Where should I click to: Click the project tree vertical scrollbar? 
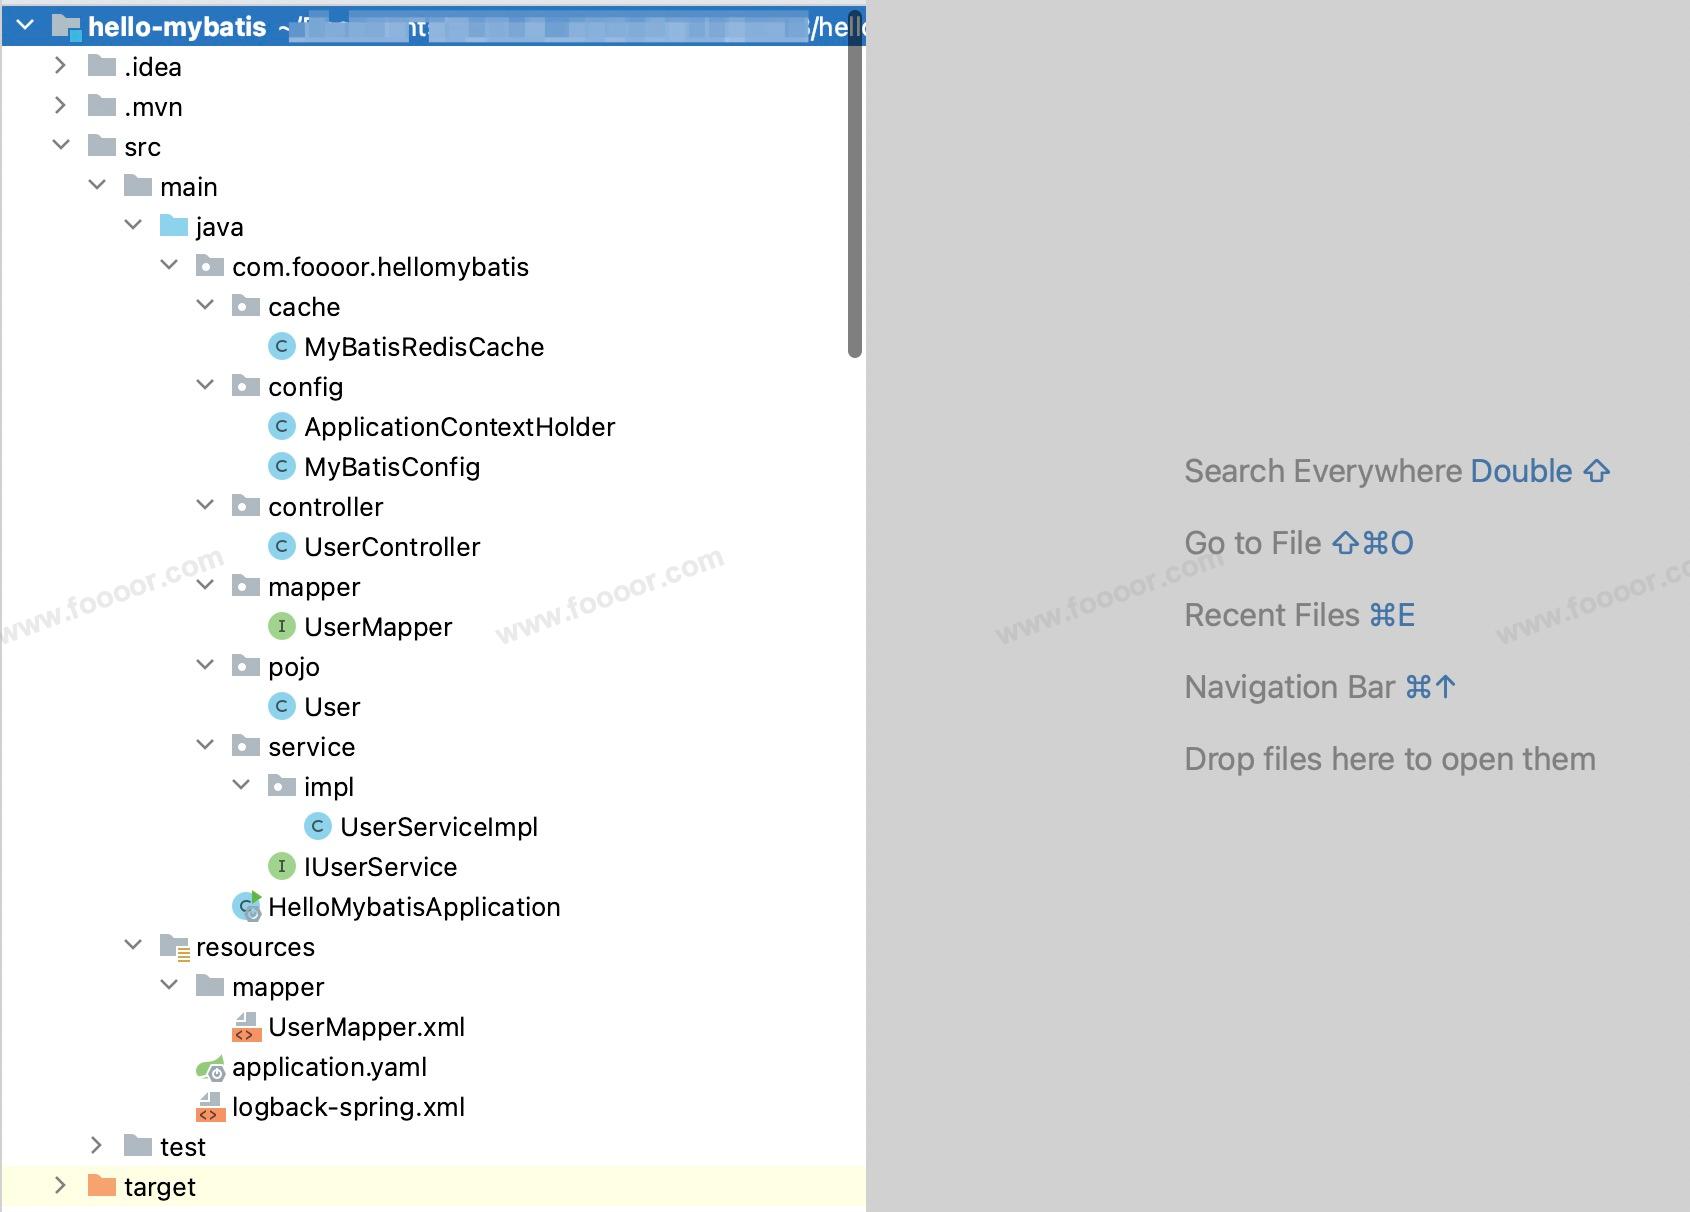[x=854, y=200]
